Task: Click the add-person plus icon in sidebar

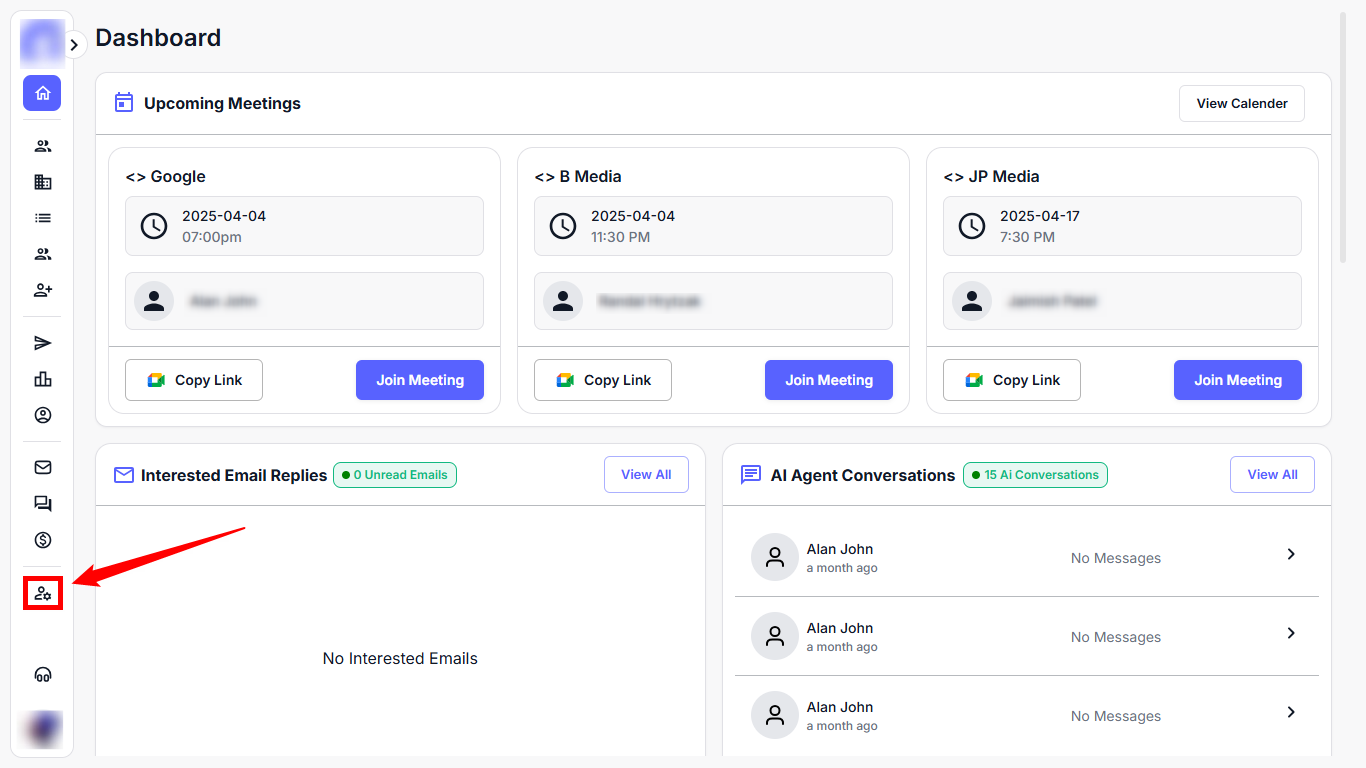Action: [42, 290]
